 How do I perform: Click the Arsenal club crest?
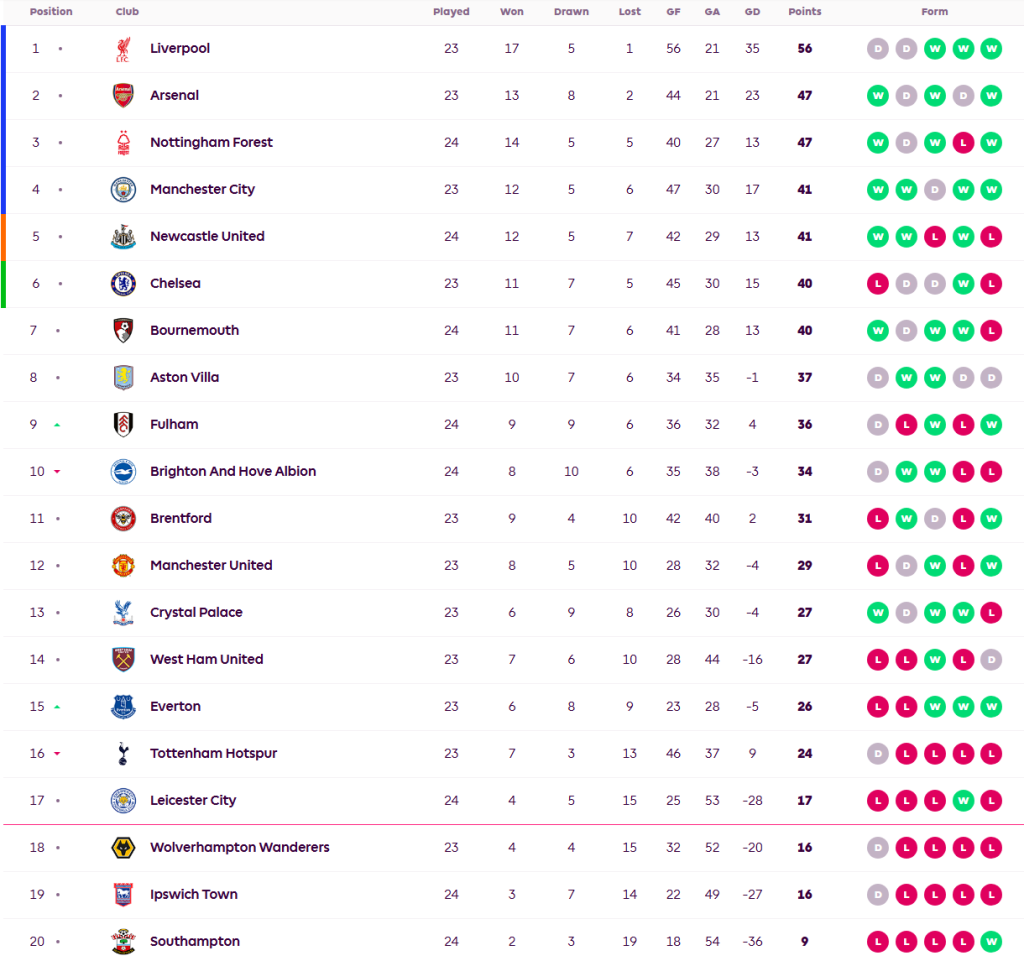click(122, 96)
